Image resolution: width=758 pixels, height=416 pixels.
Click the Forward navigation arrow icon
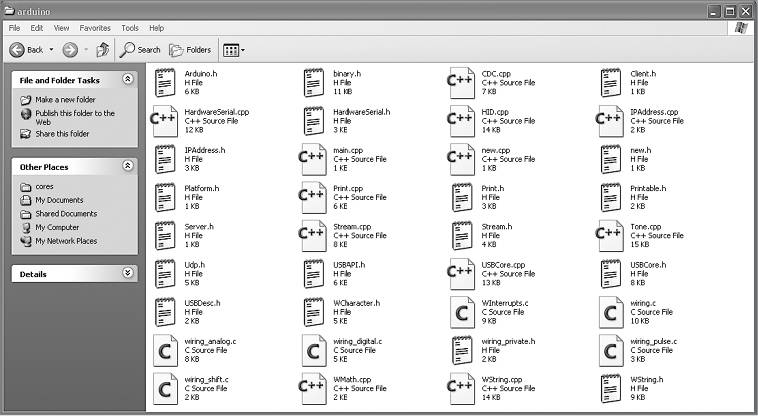tap(70, 49)
